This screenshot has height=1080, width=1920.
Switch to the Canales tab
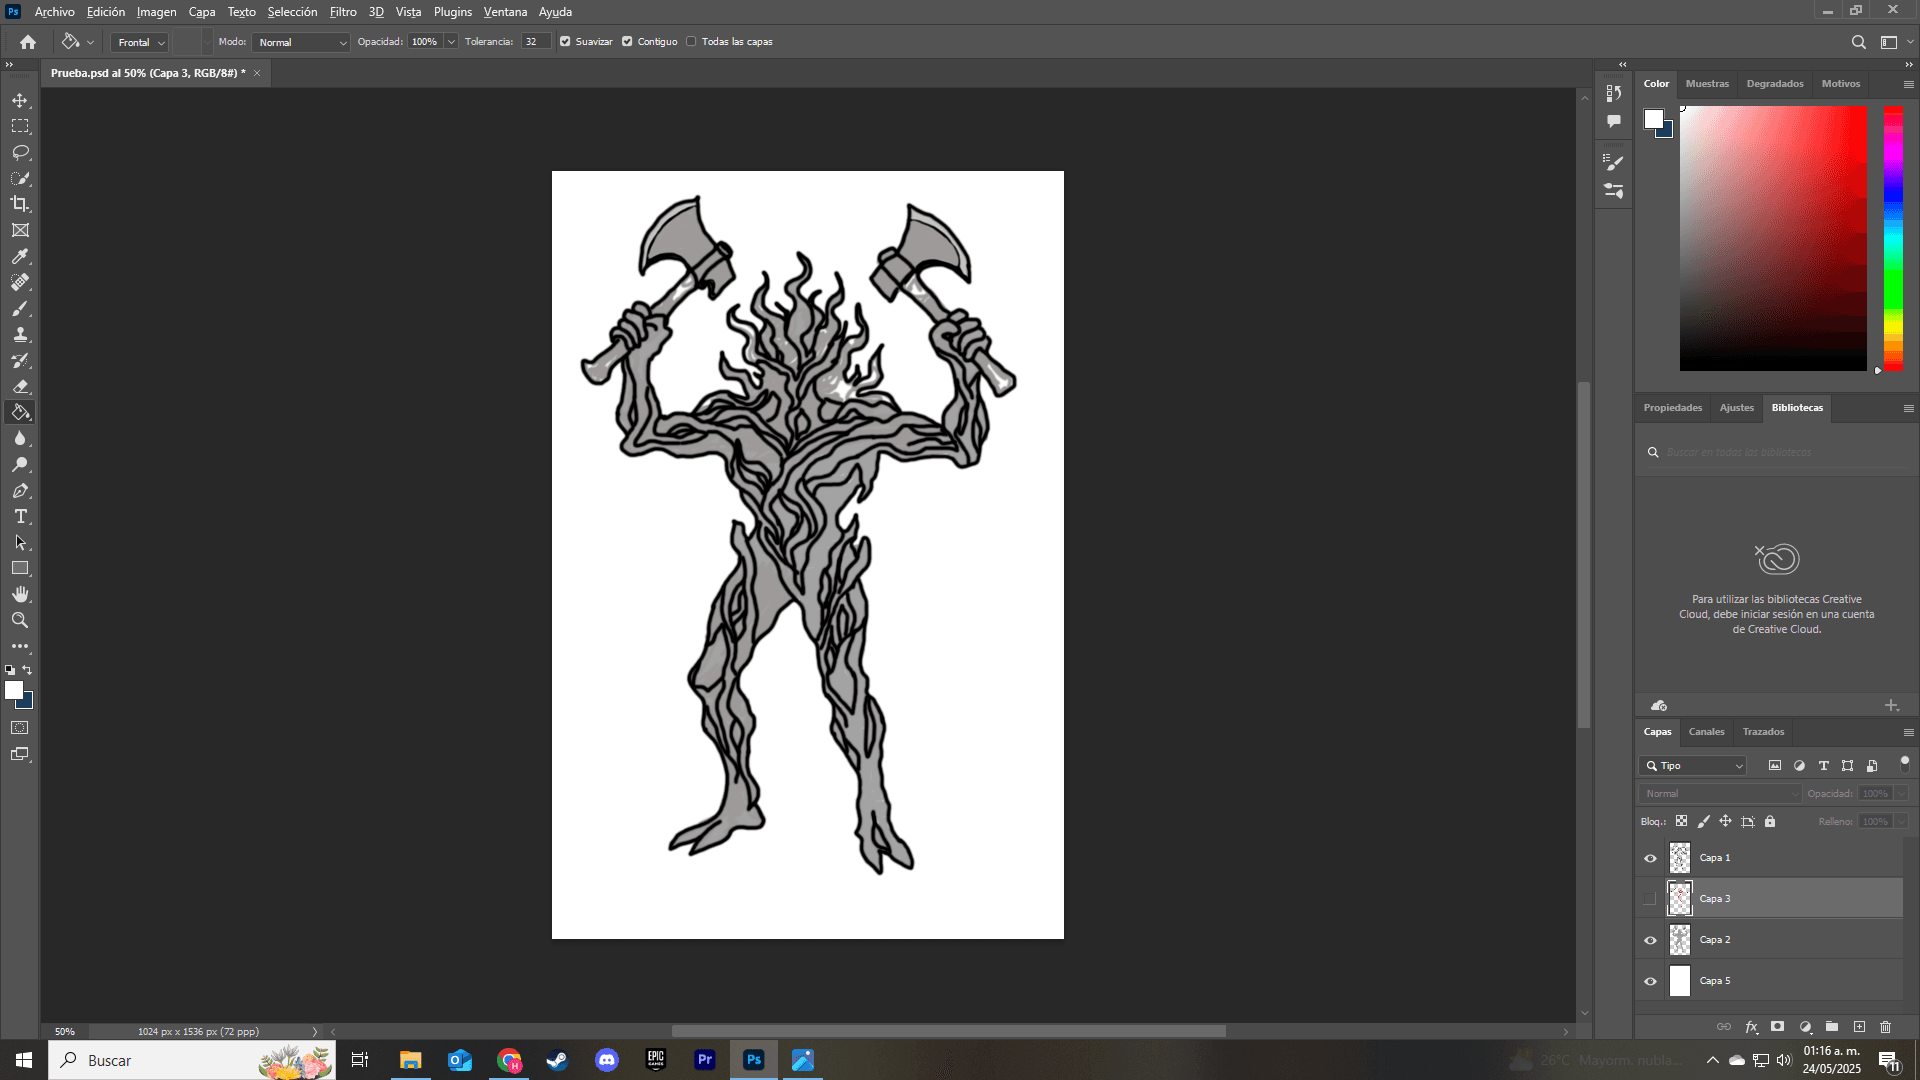(1706, 732)
